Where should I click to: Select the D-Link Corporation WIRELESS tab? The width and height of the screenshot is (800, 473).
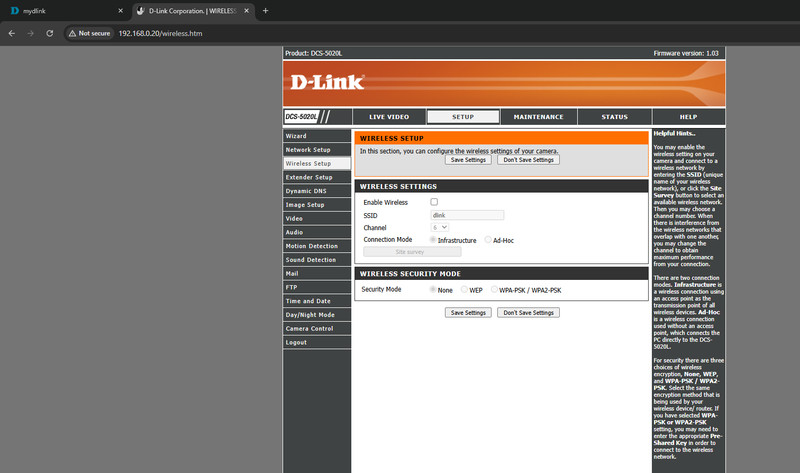pyautogui.click(x=193, y=11)
